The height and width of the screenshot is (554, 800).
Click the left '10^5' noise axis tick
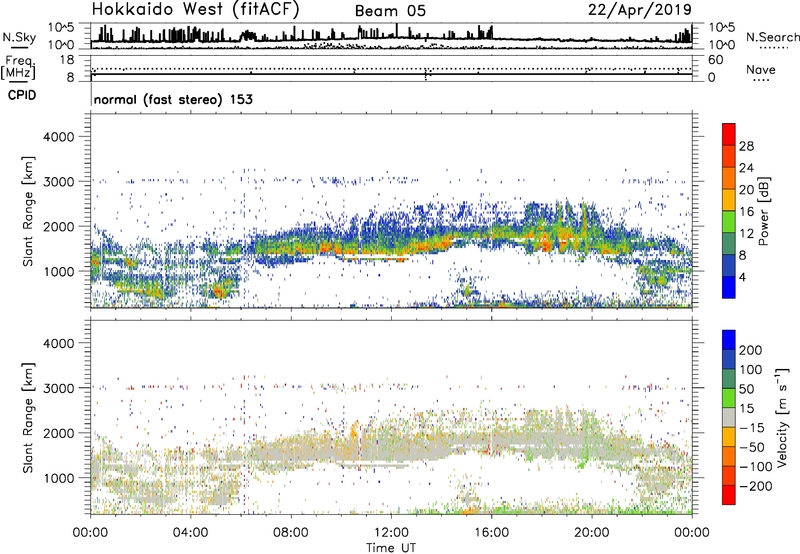(x=61, y=27)
